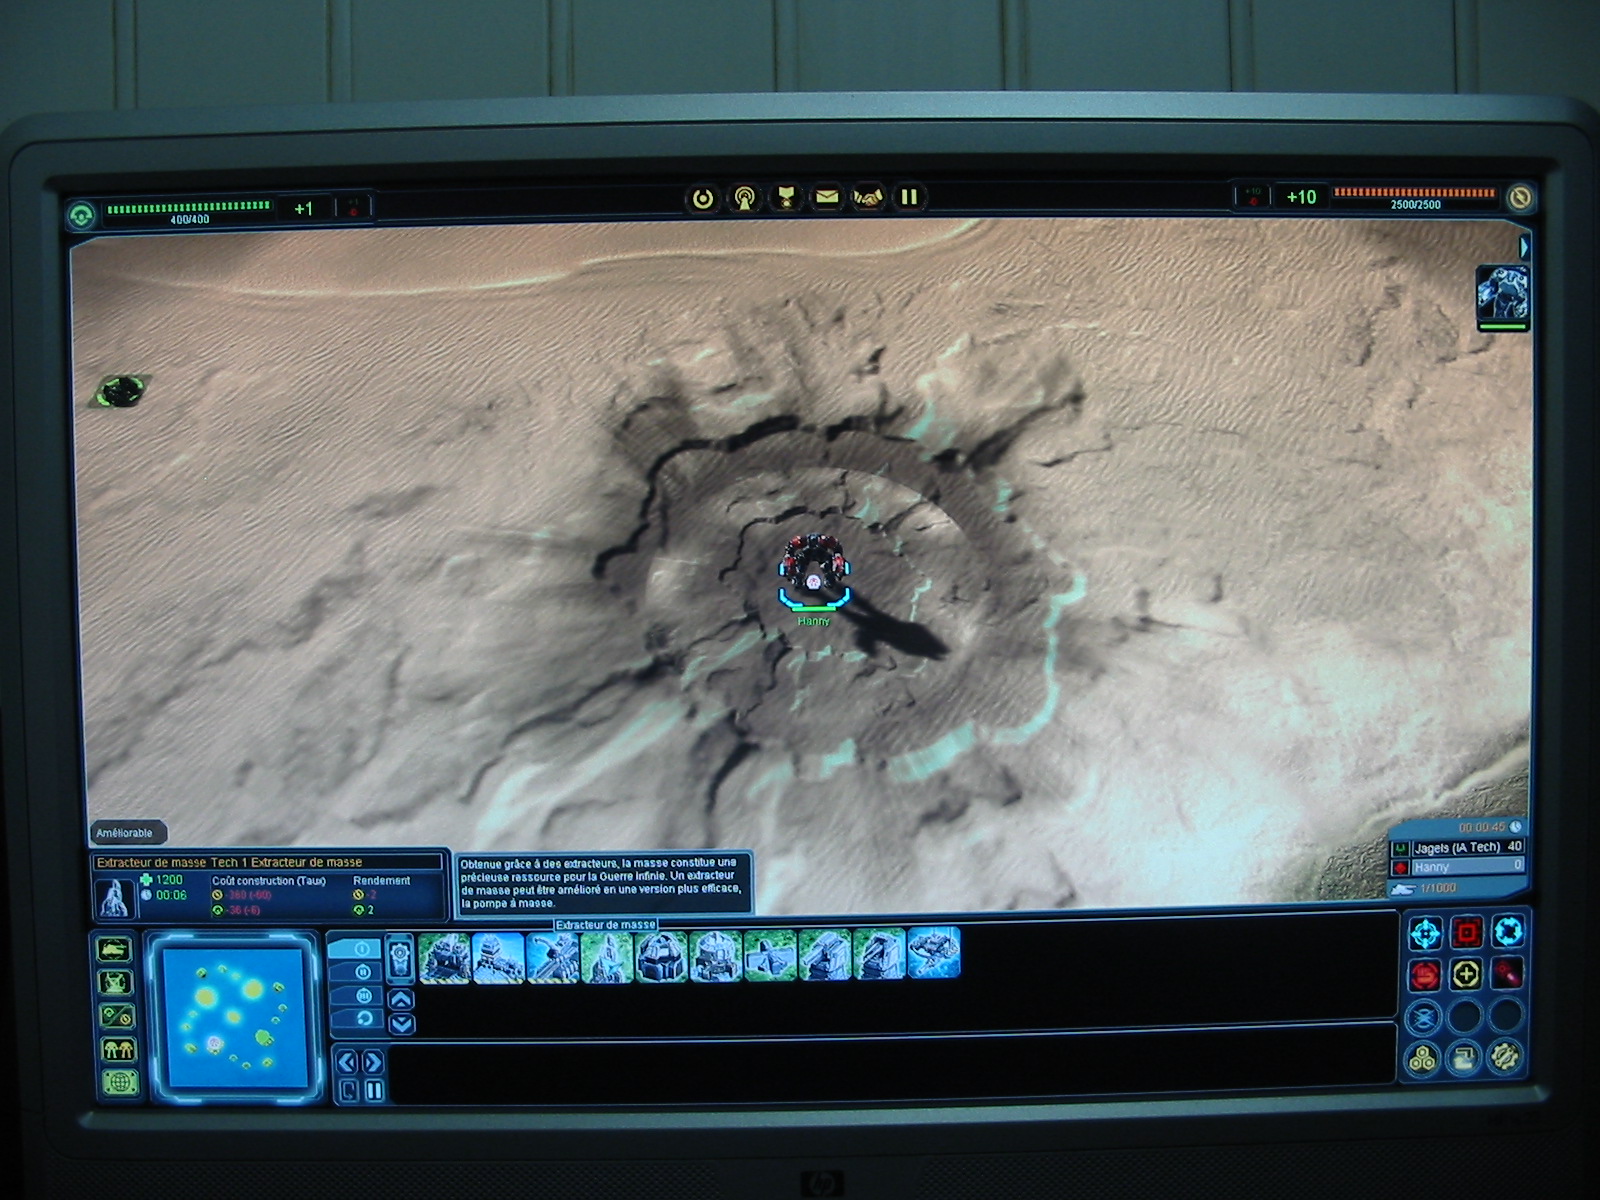Build the air factory, second build icon
This screenshot has height=1200, width=1600.
tap(498, 957)
